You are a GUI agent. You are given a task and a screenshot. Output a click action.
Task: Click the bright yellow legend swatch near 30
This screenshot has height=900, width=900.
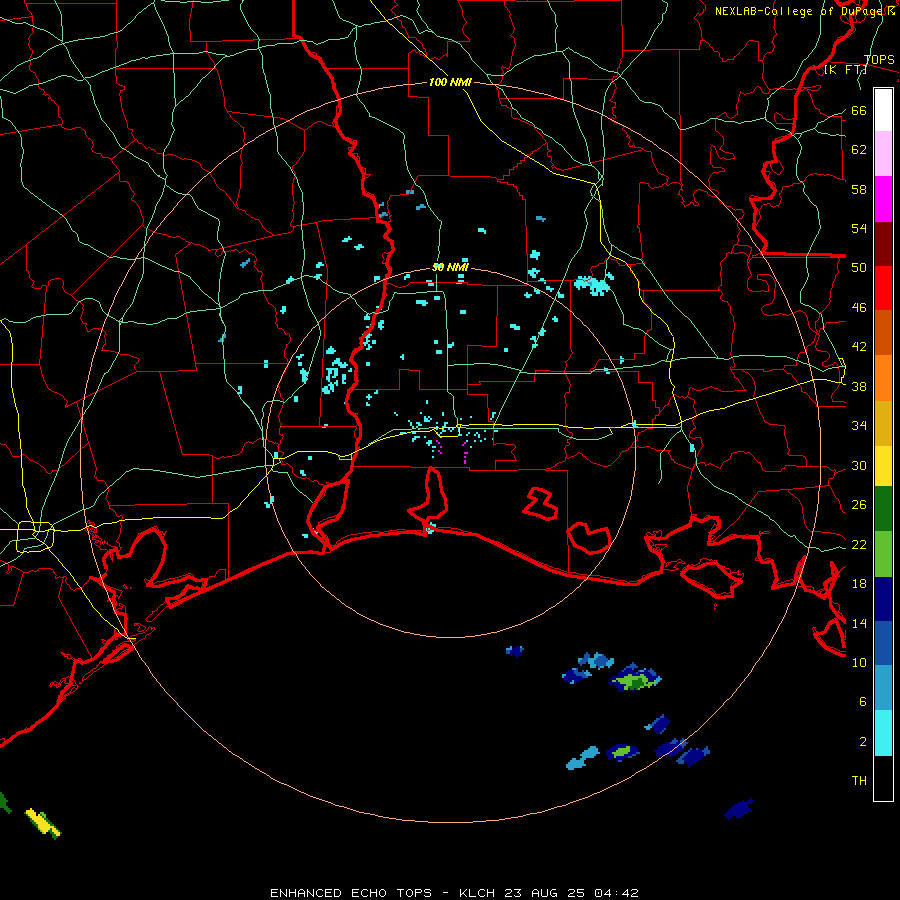tap(883, 466)
